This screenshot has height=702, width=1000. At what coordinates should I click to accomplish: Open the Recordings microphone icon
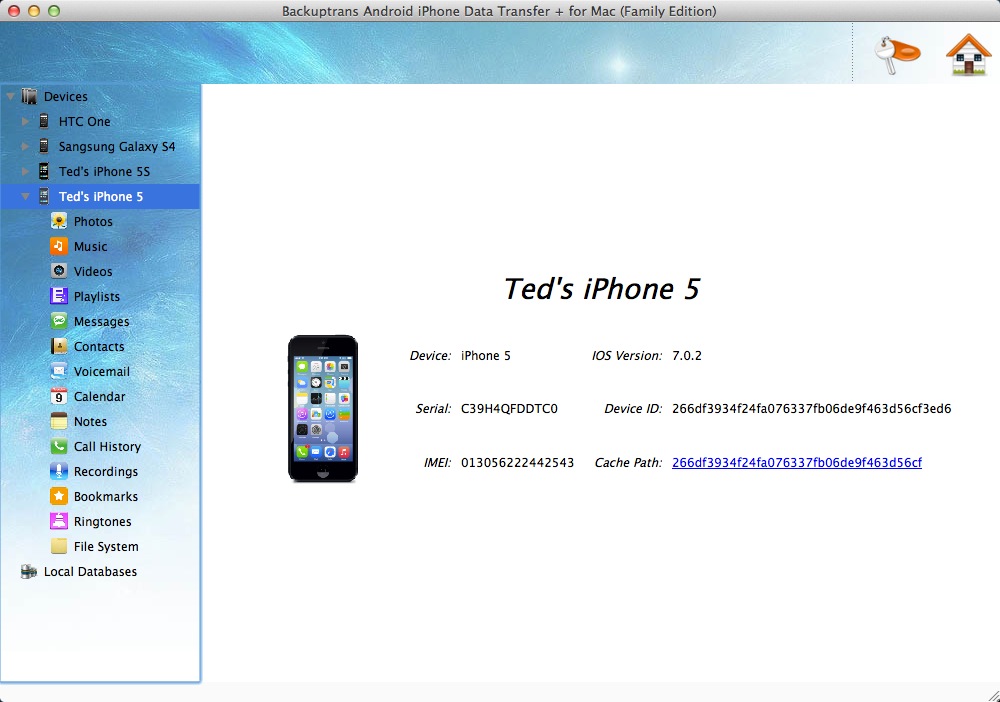[59, 471]
